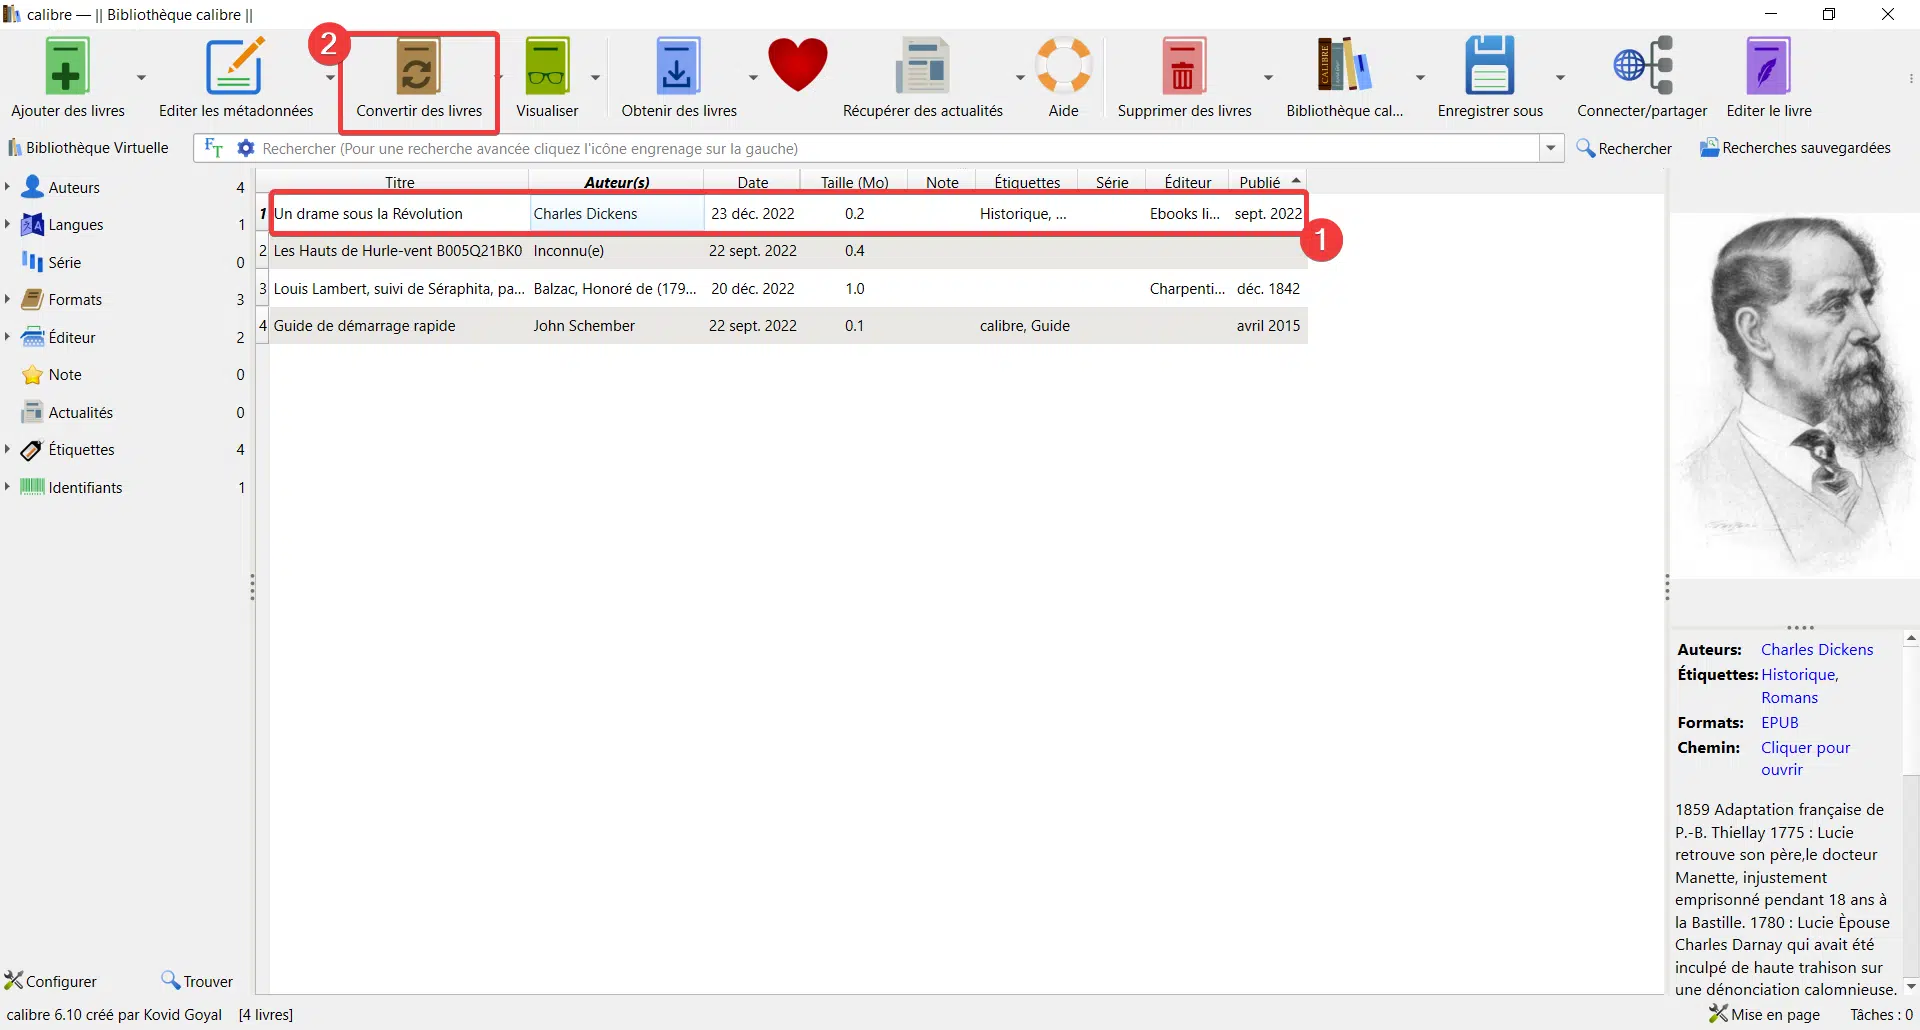
Task: Click Bibliothèque Virtuelle button
Action: pos(88,148)
